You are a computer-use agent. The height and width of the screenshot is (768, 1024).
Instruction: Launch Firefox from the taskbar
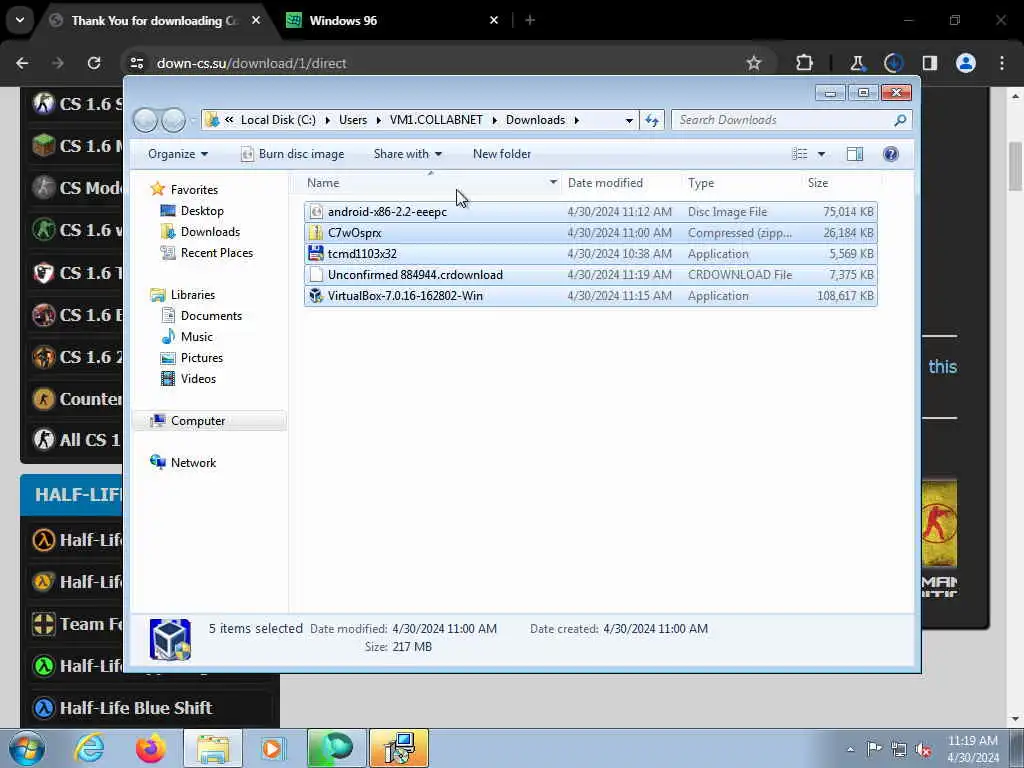click(x=151, y=748)
